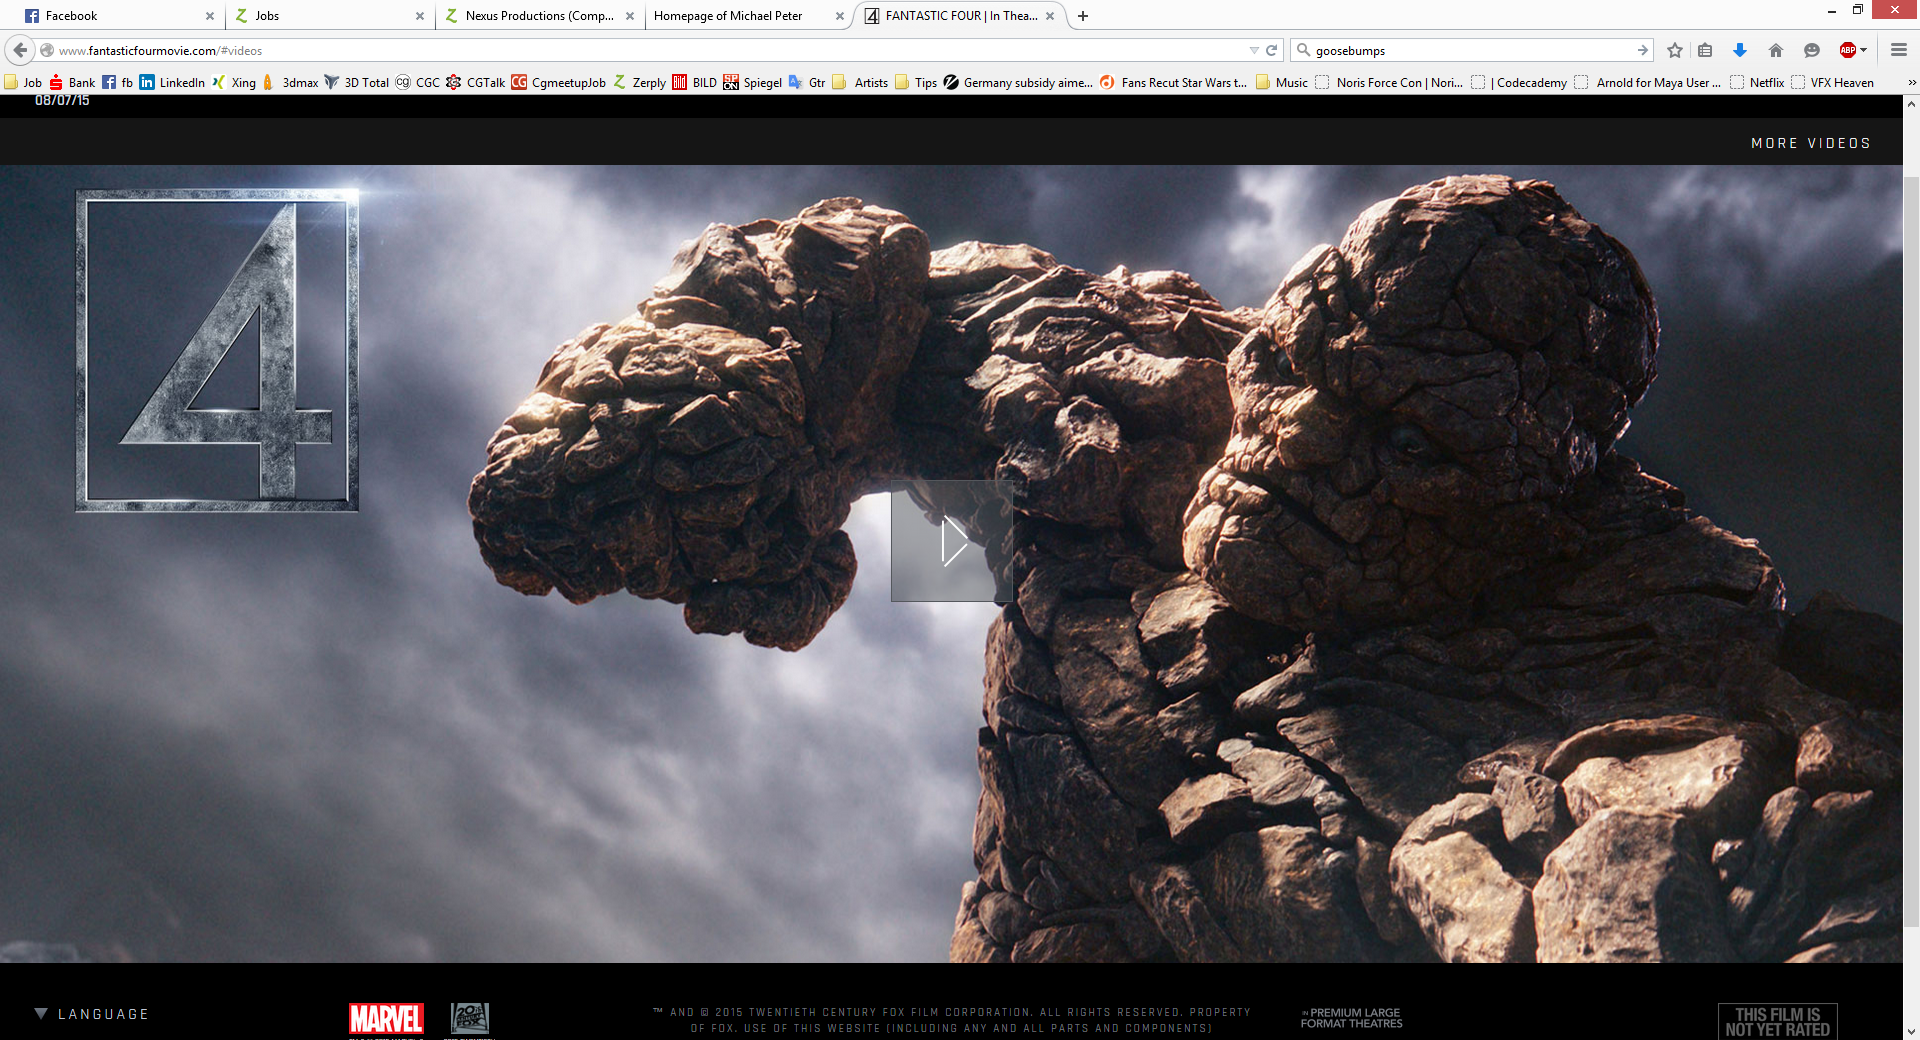Open the Xing bookmark
1920x1040 pixels.
pyautogui.click(x=234, y=82)
